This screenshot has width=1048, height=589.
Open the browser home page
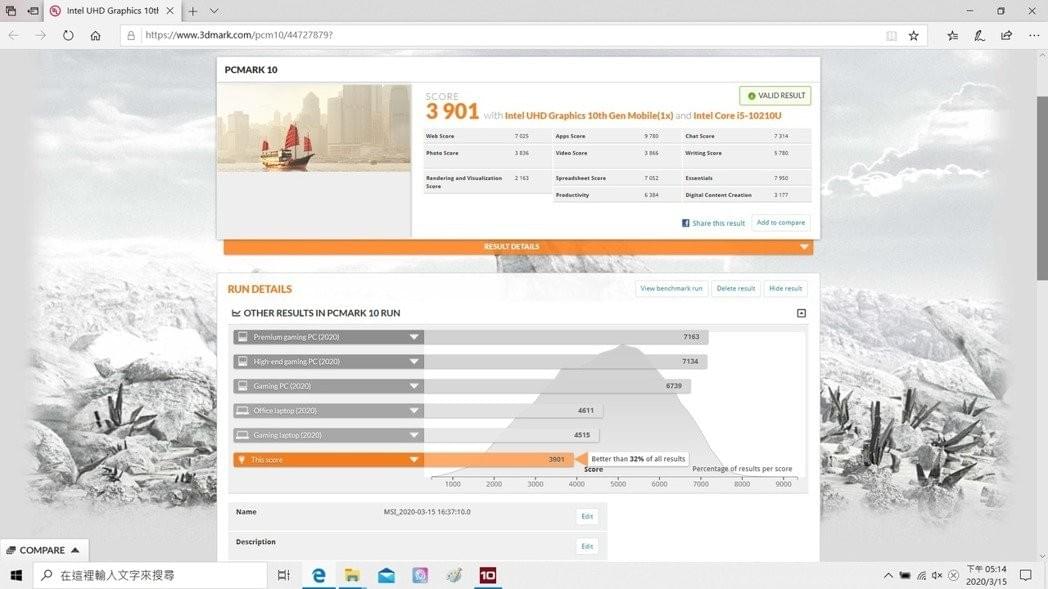coord(96,35)
